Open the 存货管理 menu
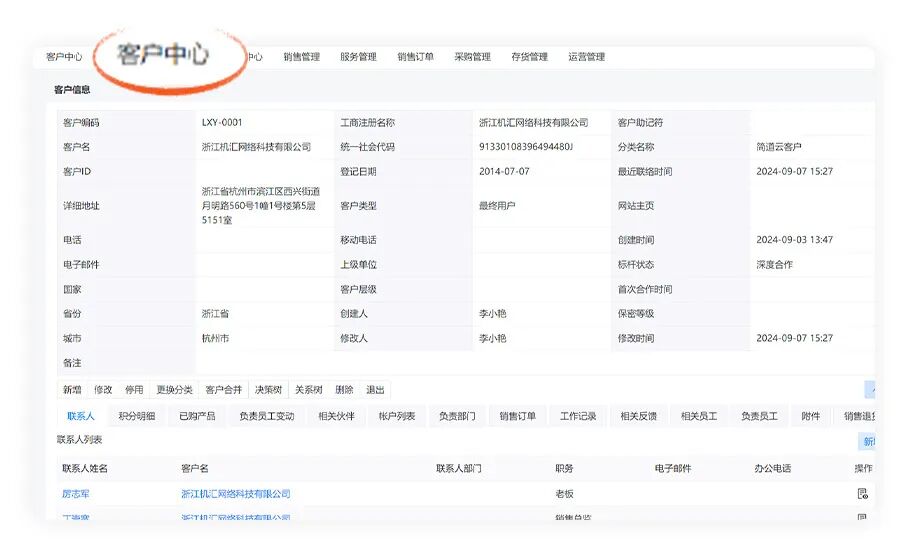 pyautogui.click(x=529, y=57)
